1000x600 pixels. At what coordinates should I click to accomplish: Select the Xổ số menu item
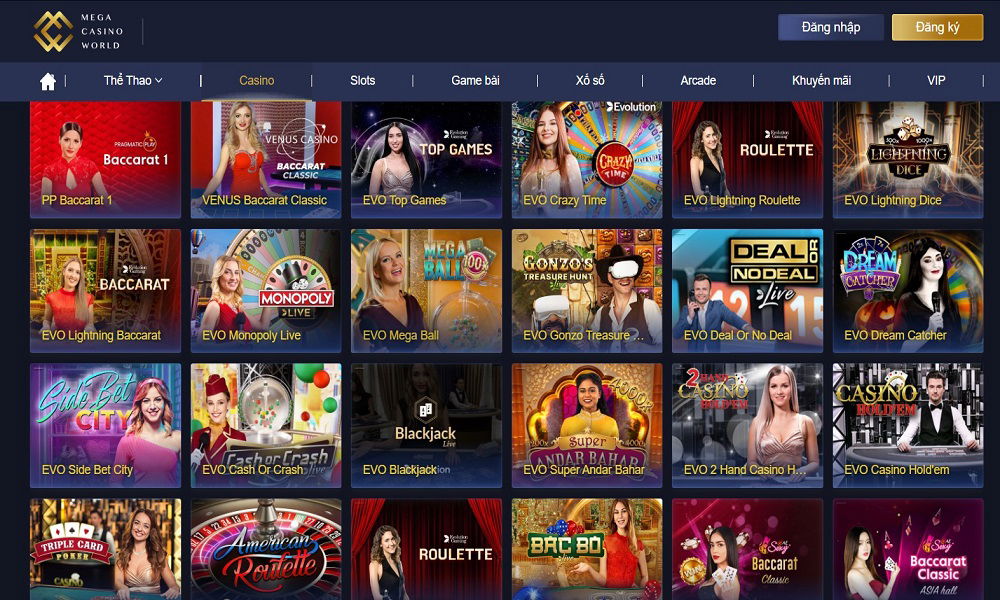coord(590,80)
